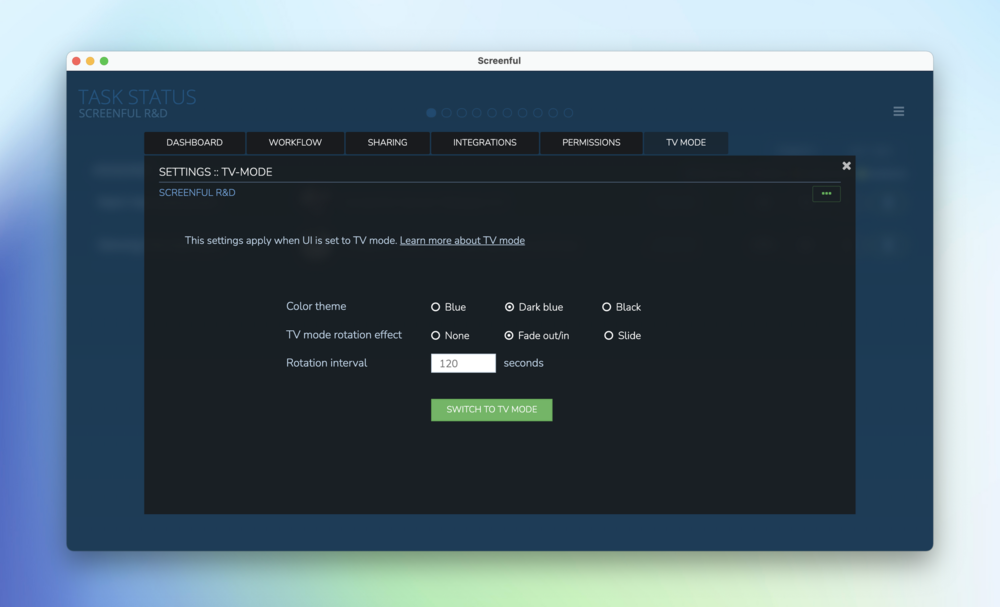Open the green three-dots options button

pyautogui.click(x=826, y=193)
